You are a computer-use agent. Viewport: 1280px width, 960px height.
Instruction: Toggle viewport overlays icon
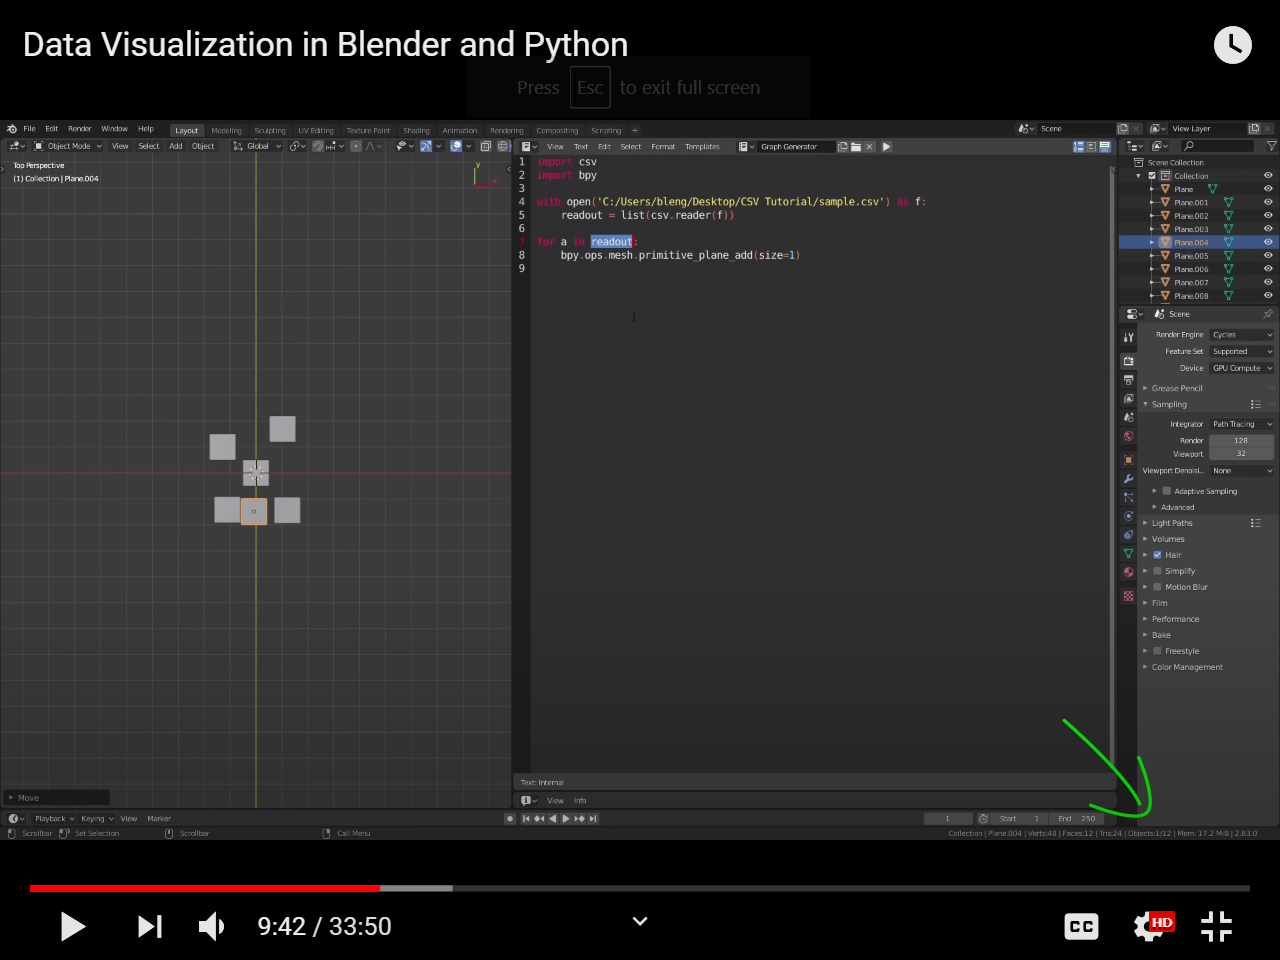click(456, 146)
